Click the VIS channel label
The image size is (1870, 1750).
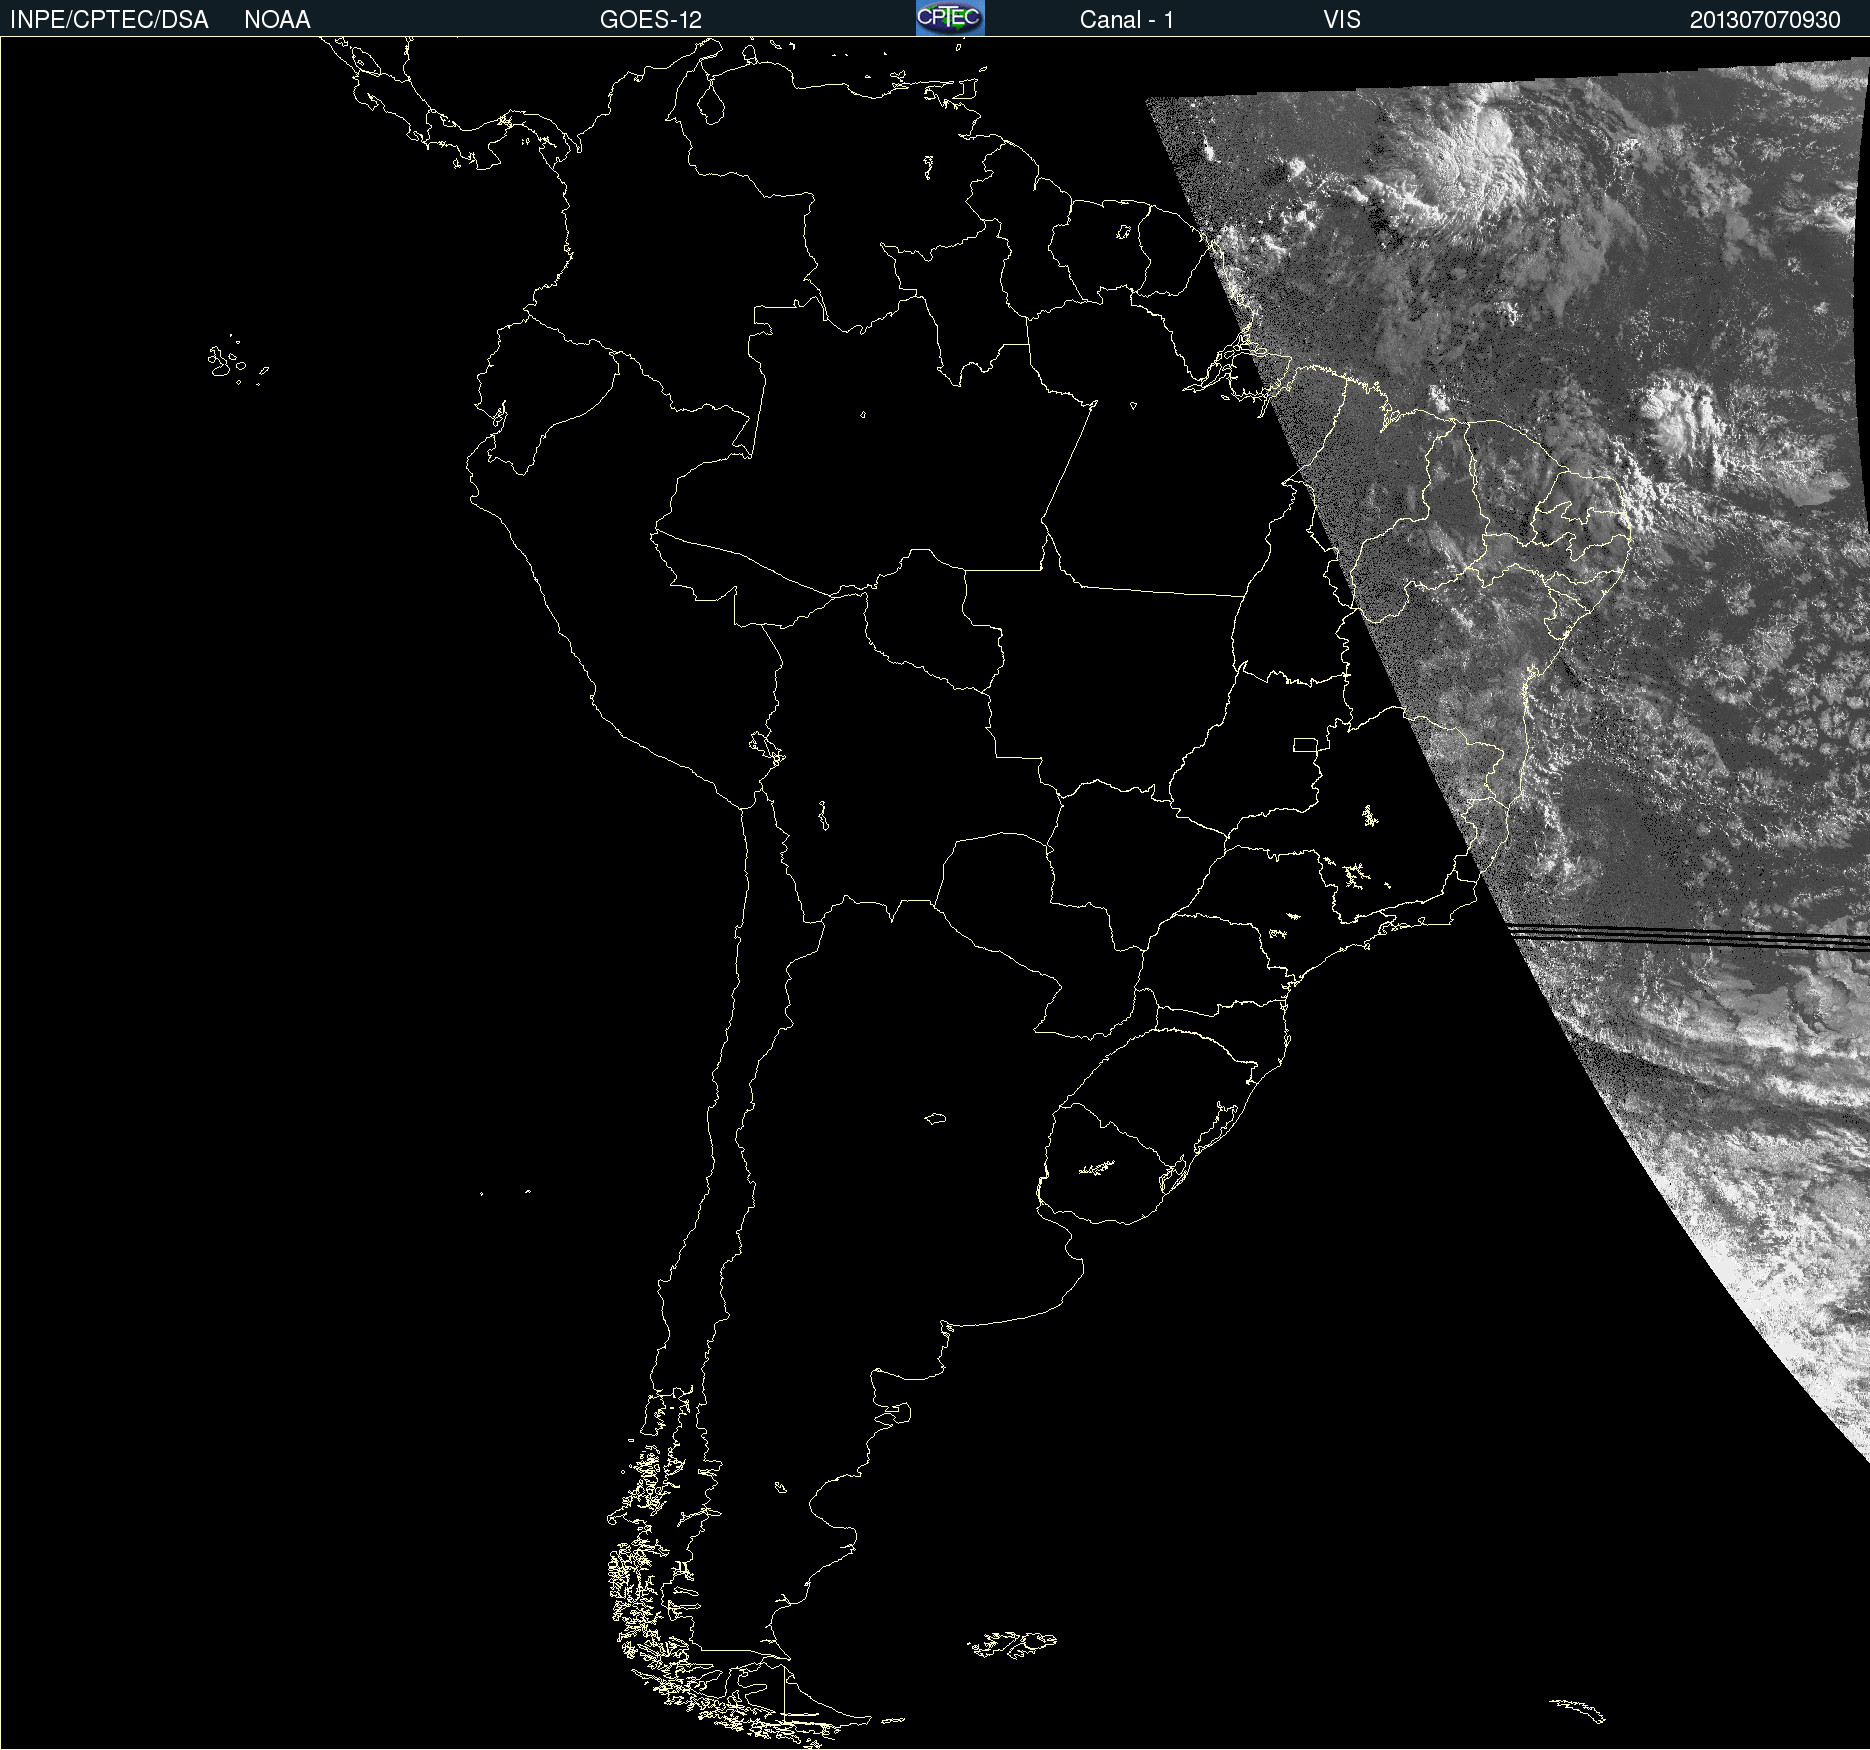1342,20
